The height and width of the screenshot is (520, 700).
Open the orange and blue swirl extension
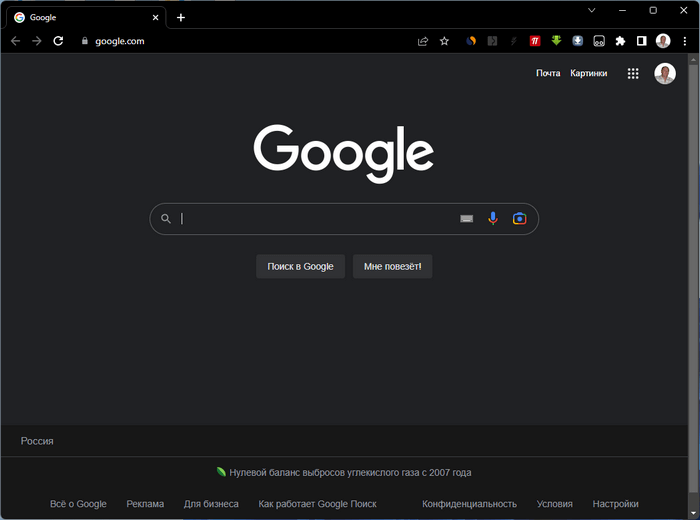pos(471,41)
